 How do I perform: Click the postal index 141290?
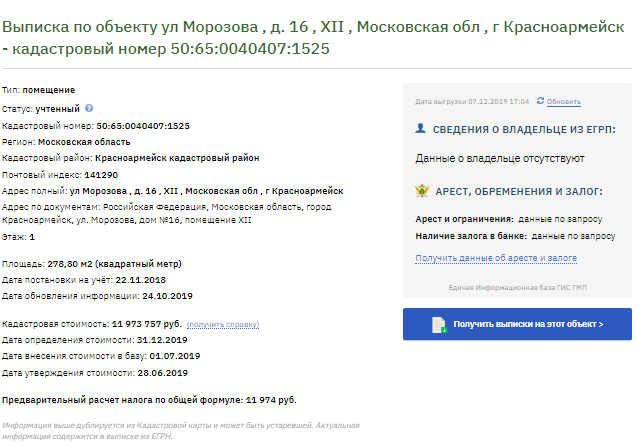pos(101,175)
